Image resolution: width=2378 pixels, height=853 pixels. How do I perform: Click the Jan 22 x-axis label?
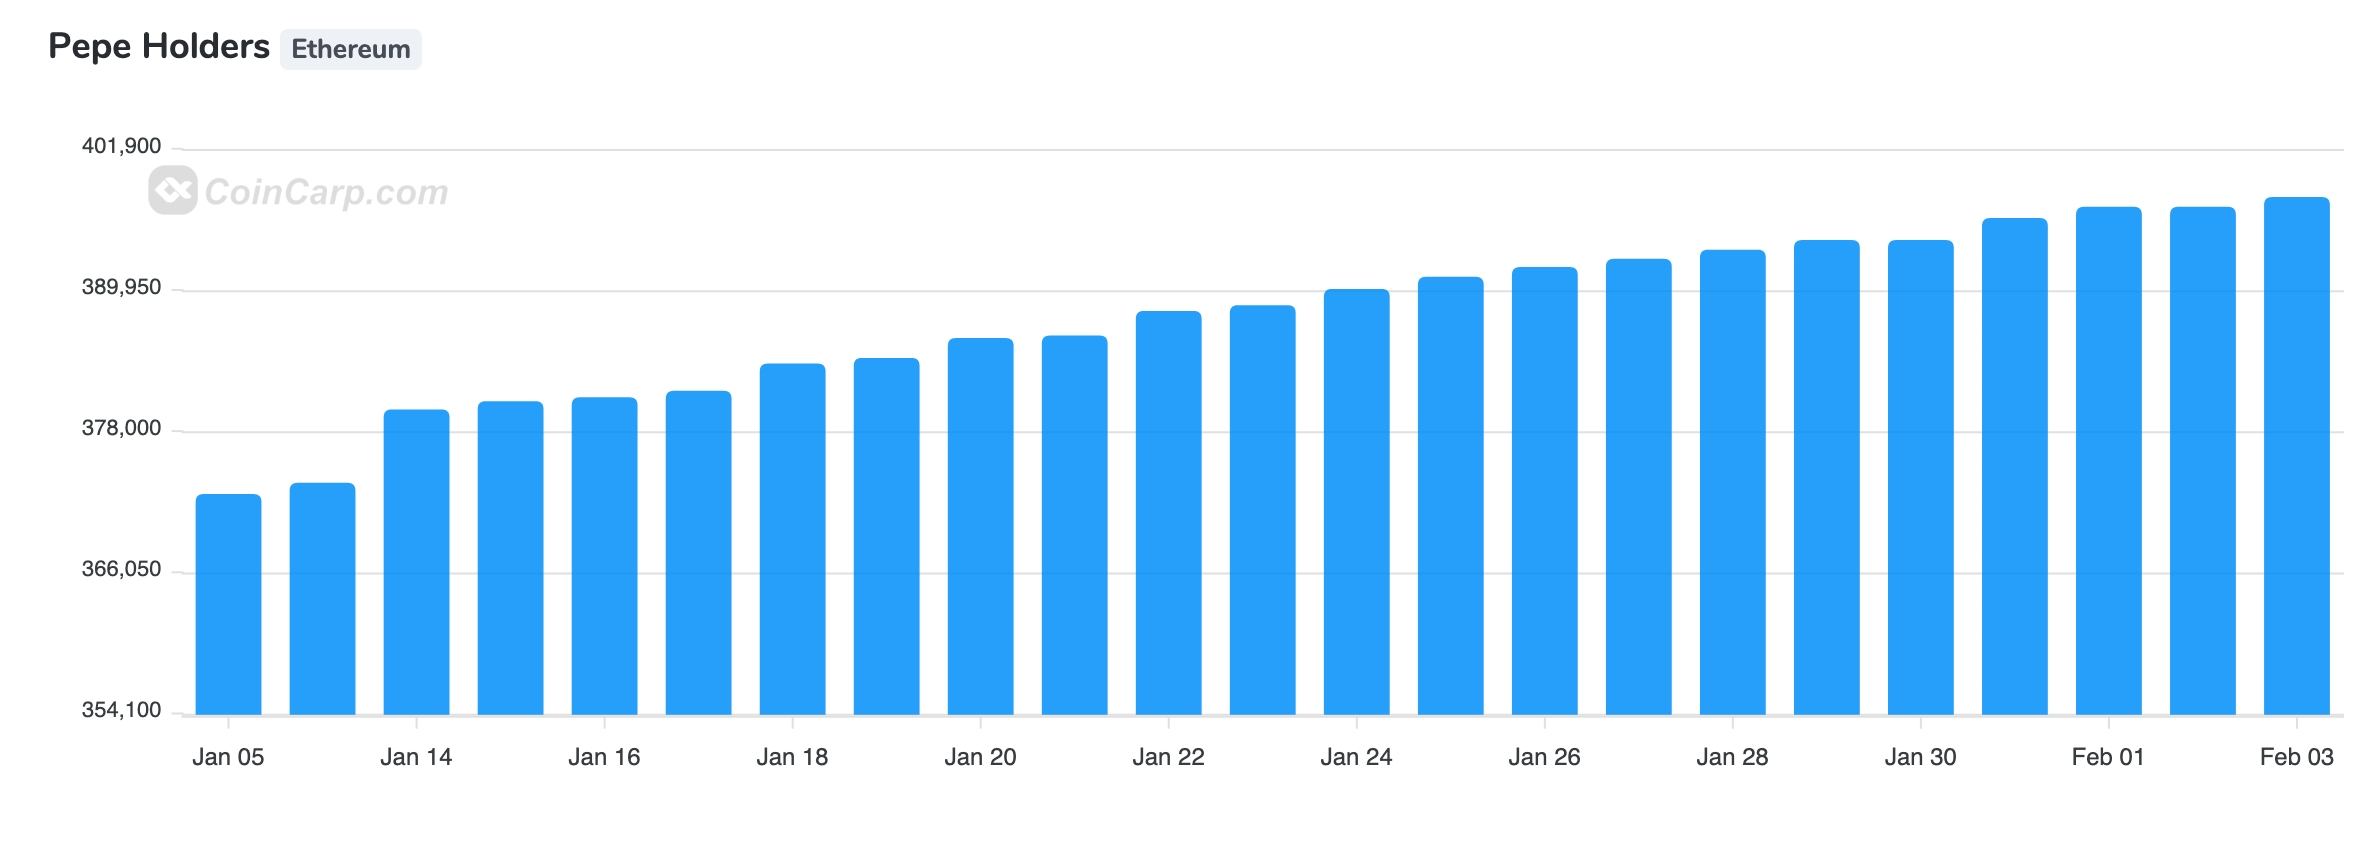click(1168, 757)
